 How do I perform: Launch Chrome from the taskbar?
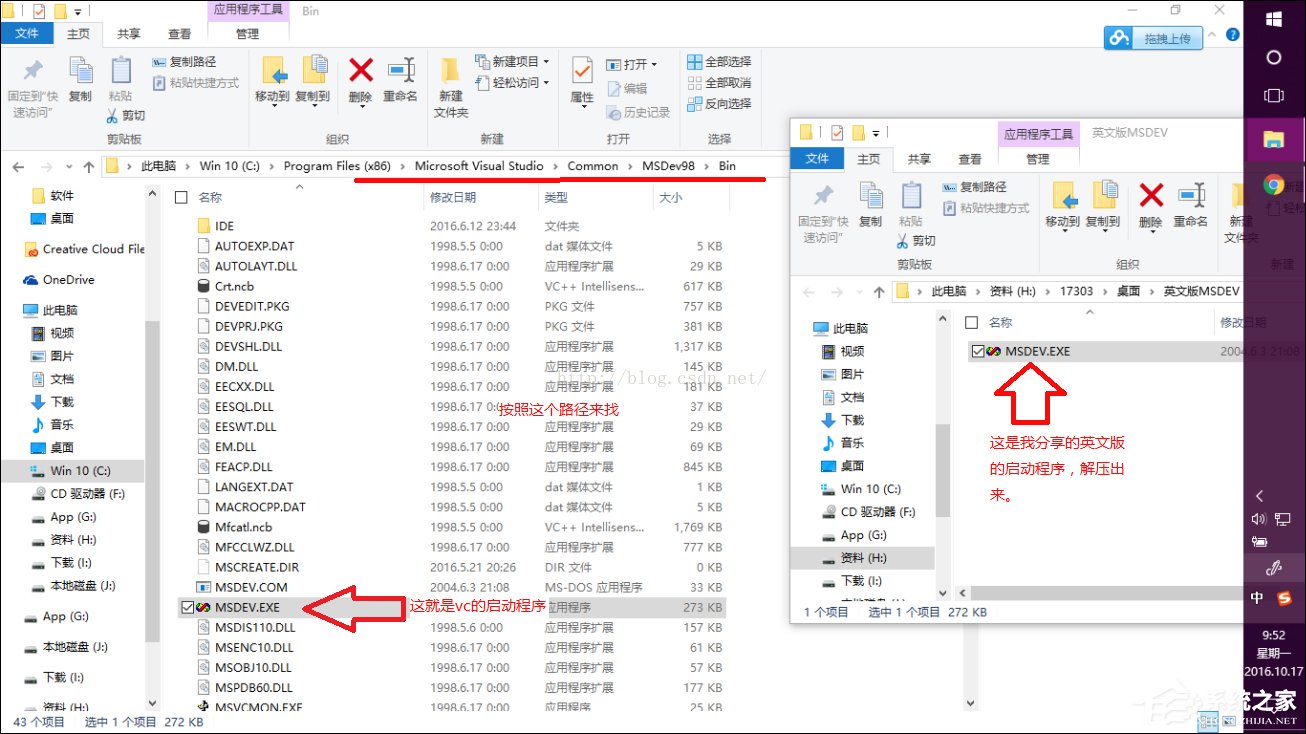(1274, 185)
